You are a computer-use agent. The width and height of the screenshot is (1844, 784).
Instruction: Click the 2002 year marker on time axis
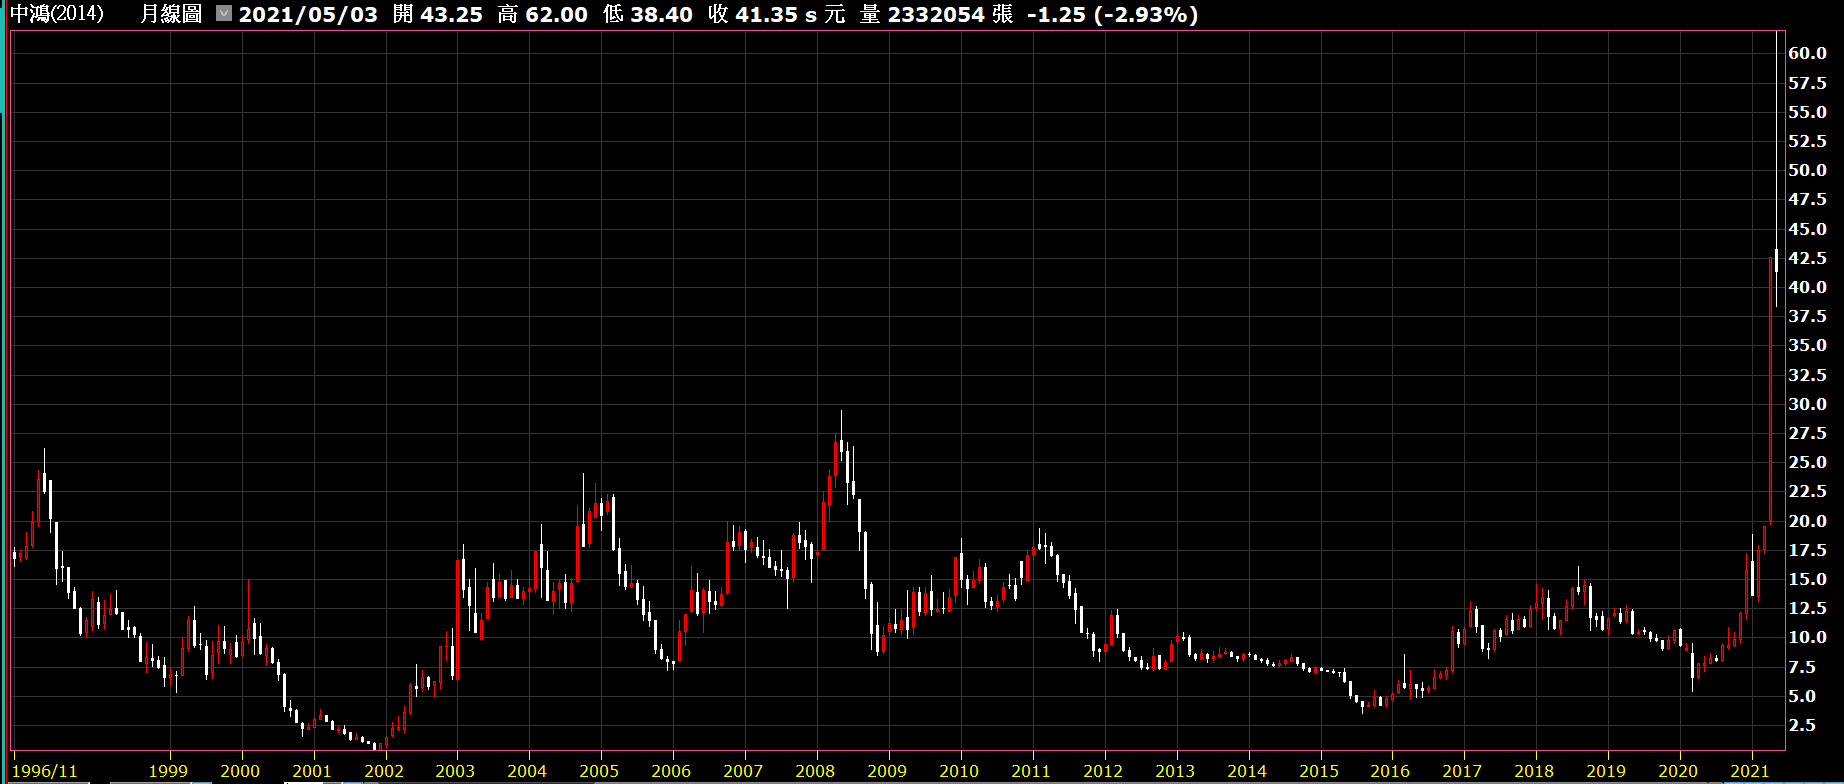384,771
